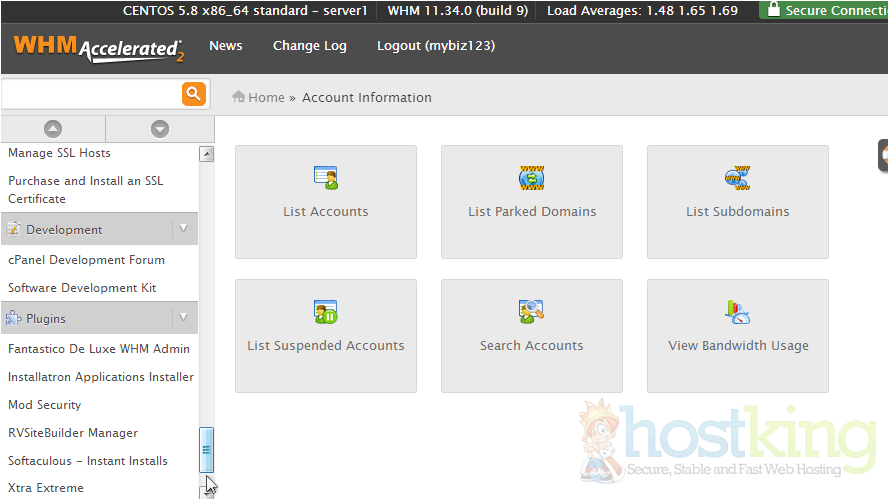Click the Home icon in breadcrumb
The height and width of the screenshot is (500, 889).
(239, 97)
